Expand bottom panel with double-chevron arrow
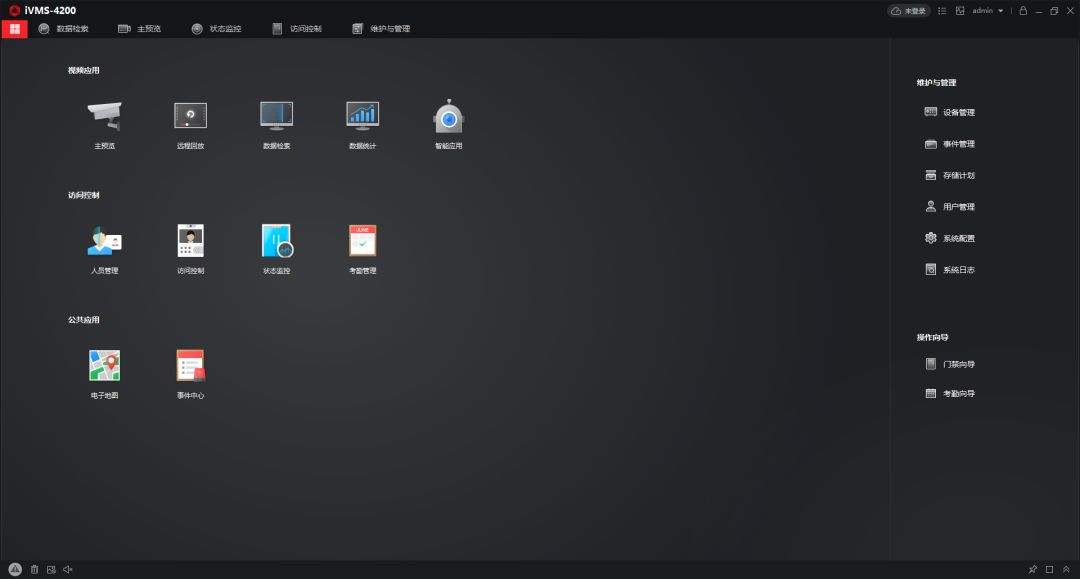Screen dimensions: 1080x579 point(1066,569)
